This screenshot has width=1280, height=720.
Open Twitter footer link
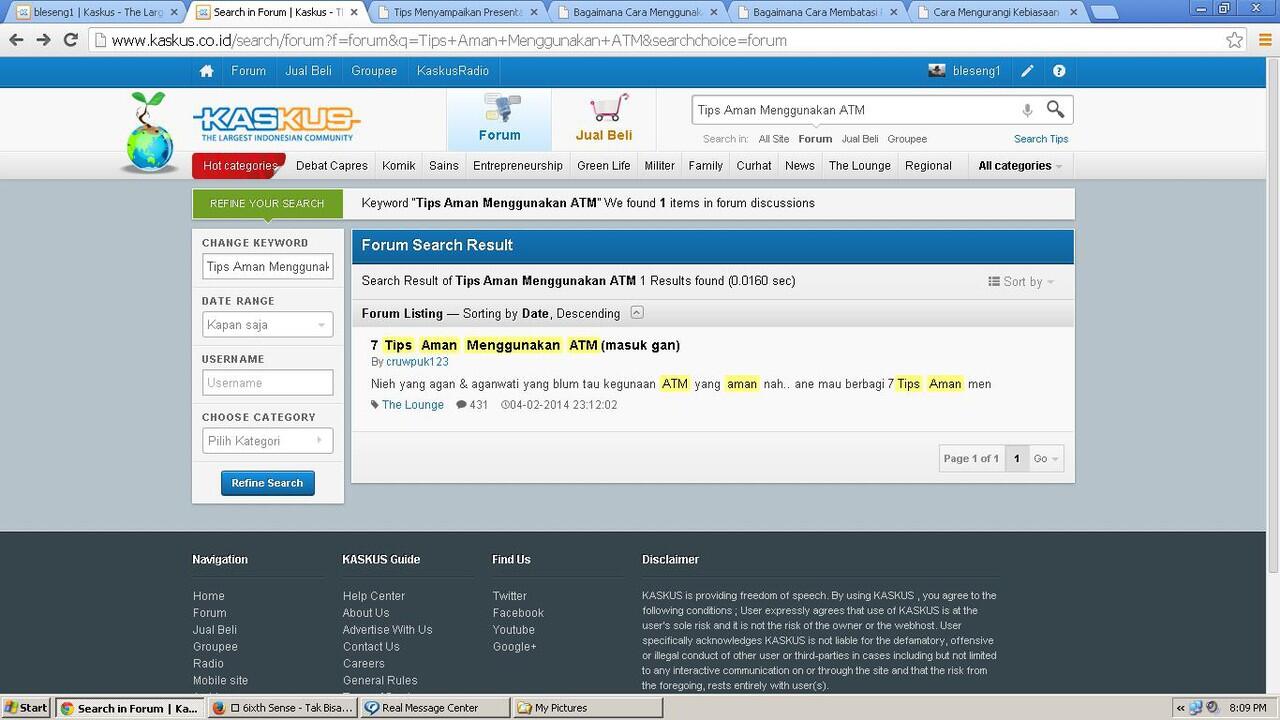click(x=509, y=596)
